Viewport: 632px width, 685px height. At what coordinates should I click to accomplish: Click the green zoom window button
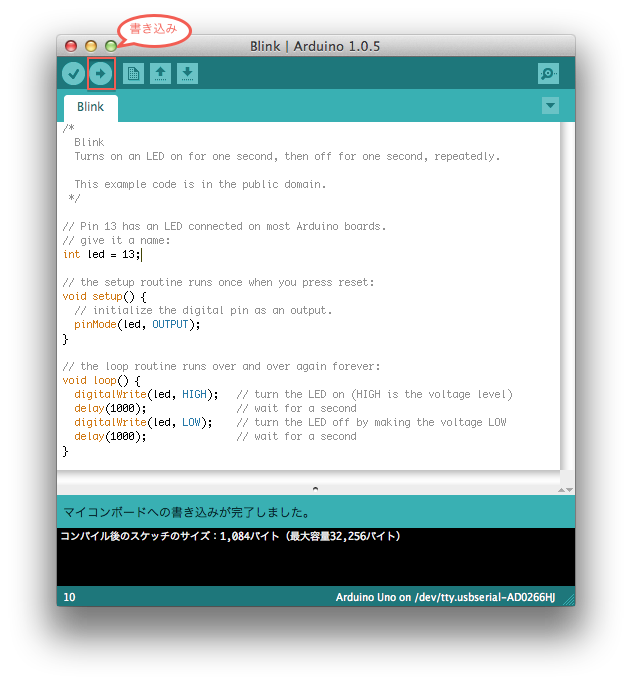(x=111, y=46)
